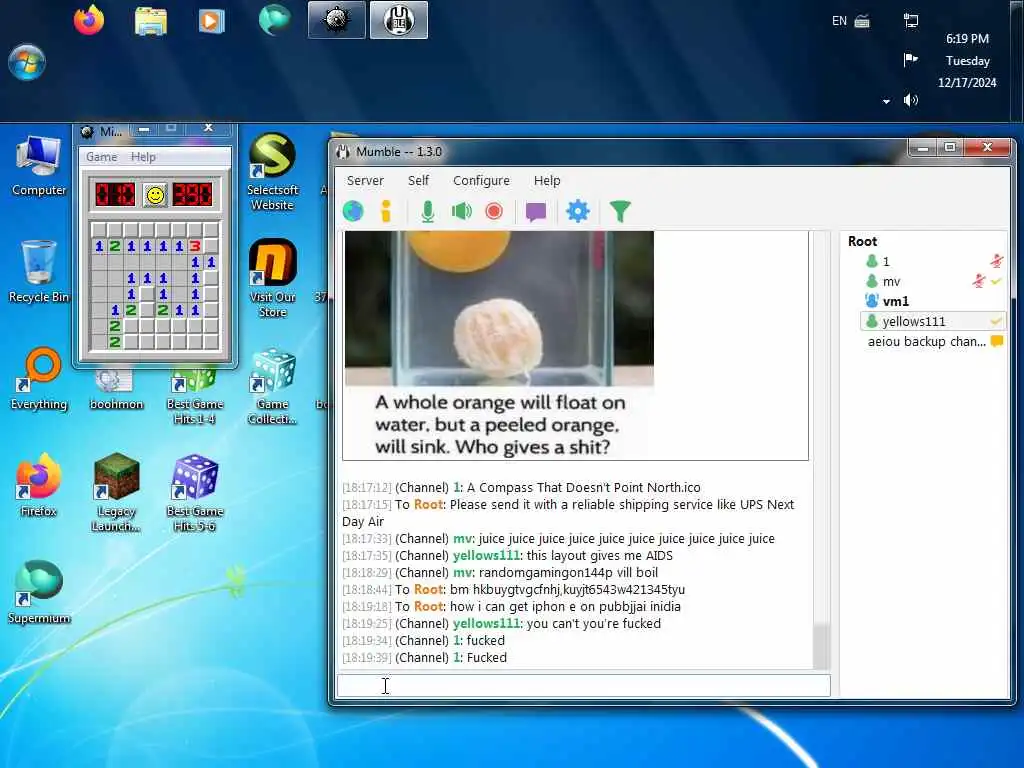1024x768 pixels.
Task: Show hidden tray icons arrow
Action: click(886, 101)
